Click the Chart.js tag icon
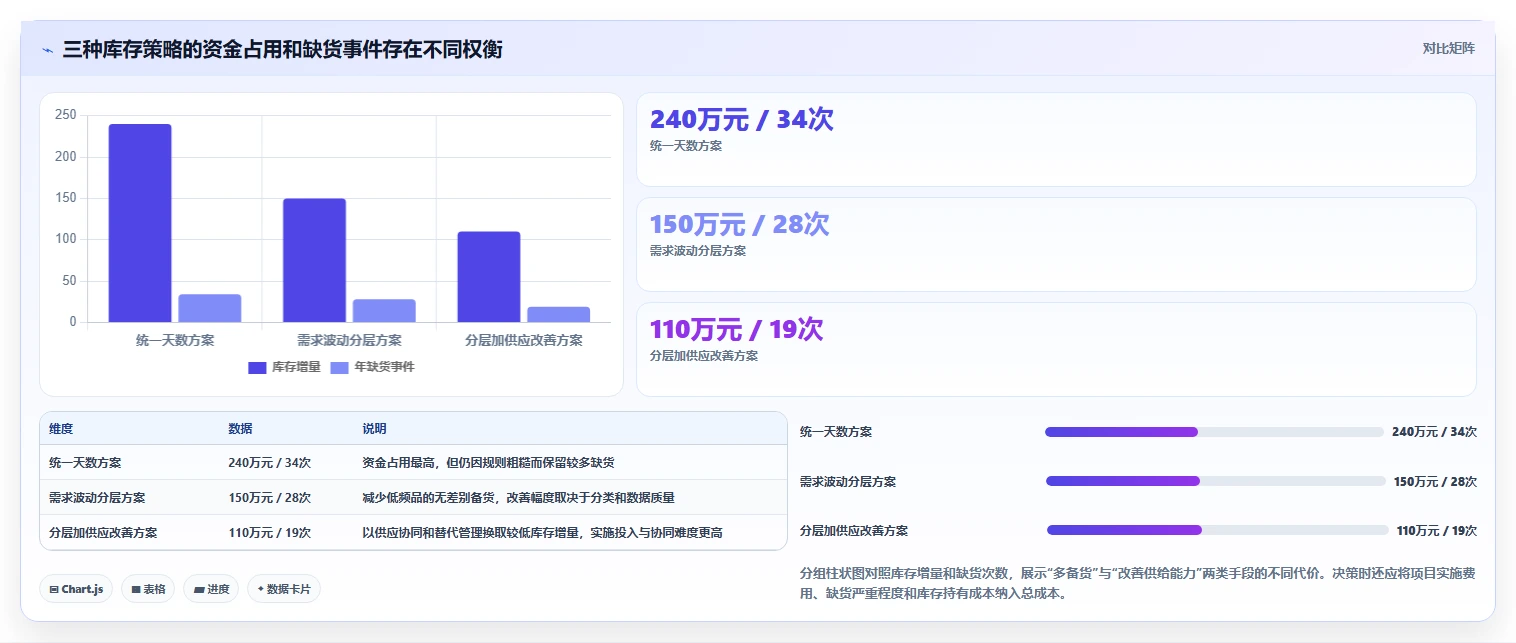This screenshot has width=1516, height=643. click(54, 590)
